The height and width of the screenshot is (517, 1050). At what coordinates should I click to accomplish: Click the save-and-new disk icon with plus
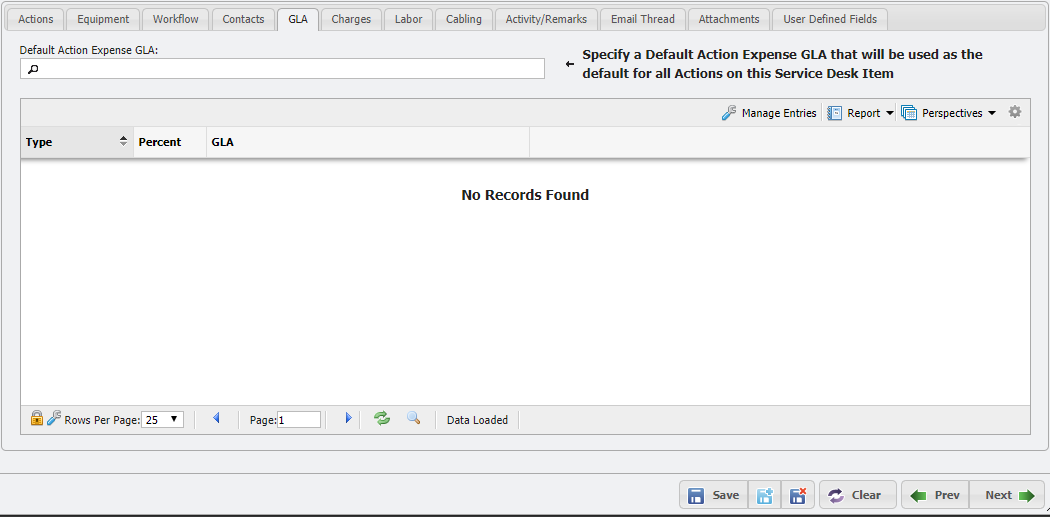pyautogui.click(x=765, y=495)
